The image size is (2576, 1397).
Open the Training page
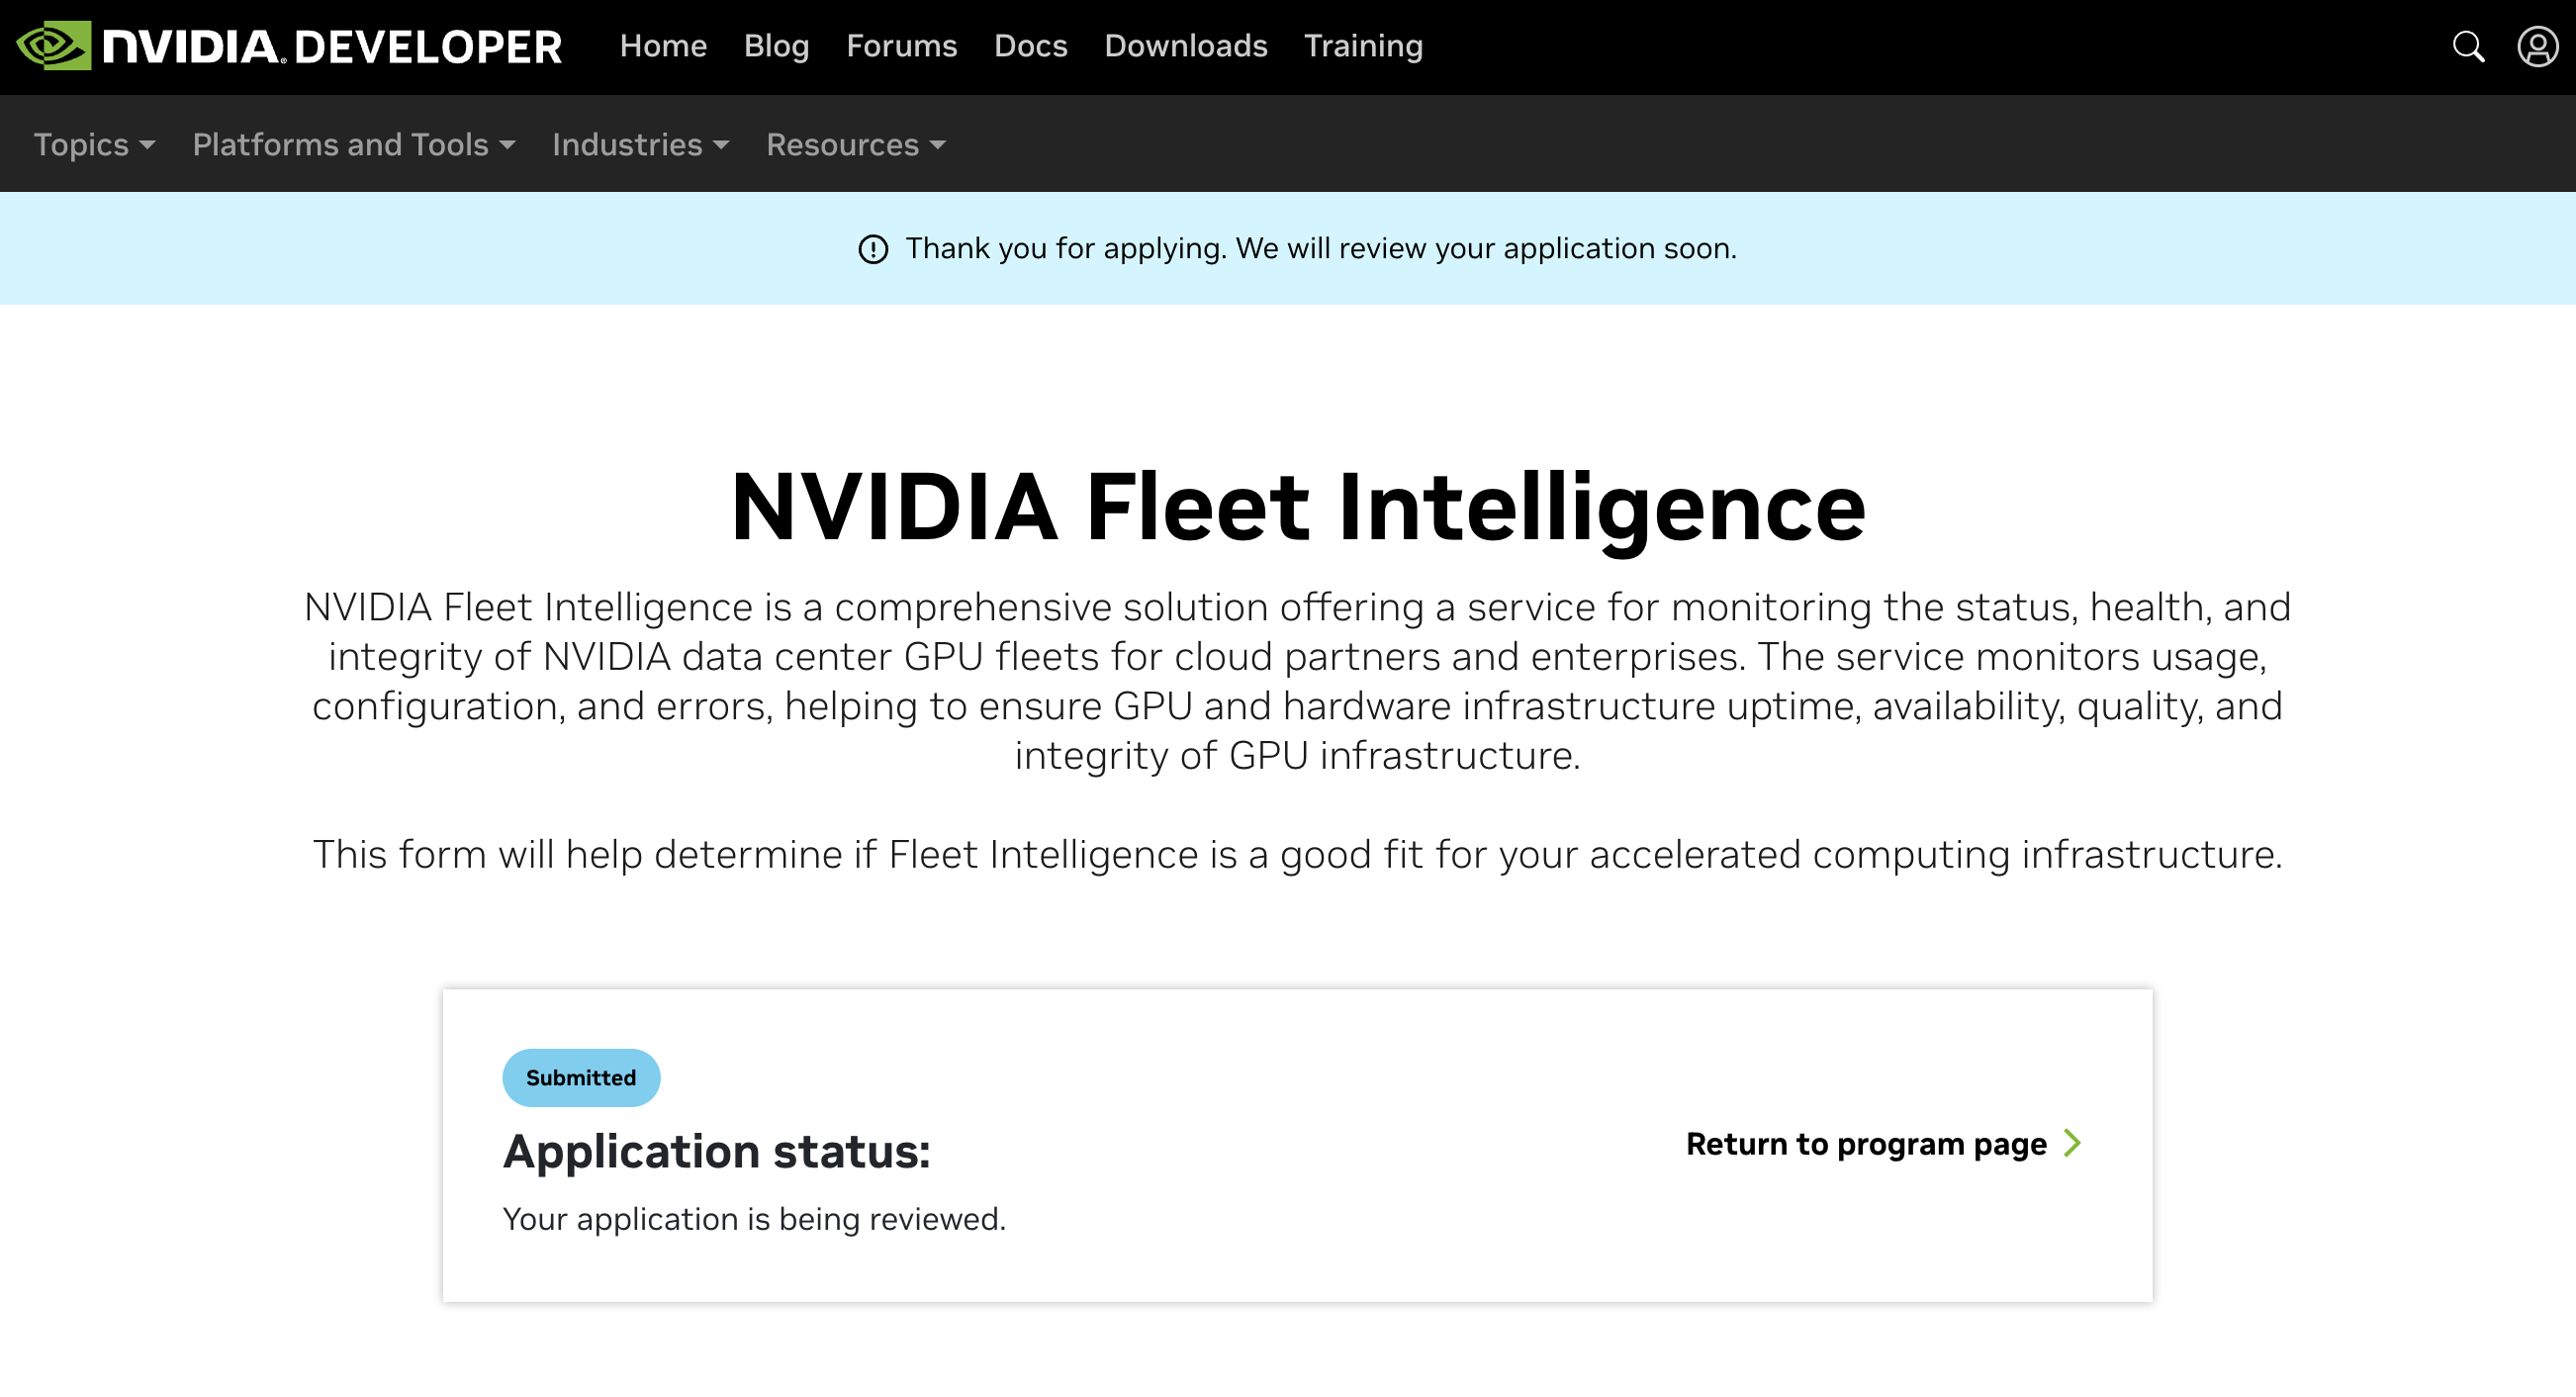click(1363, 46)
